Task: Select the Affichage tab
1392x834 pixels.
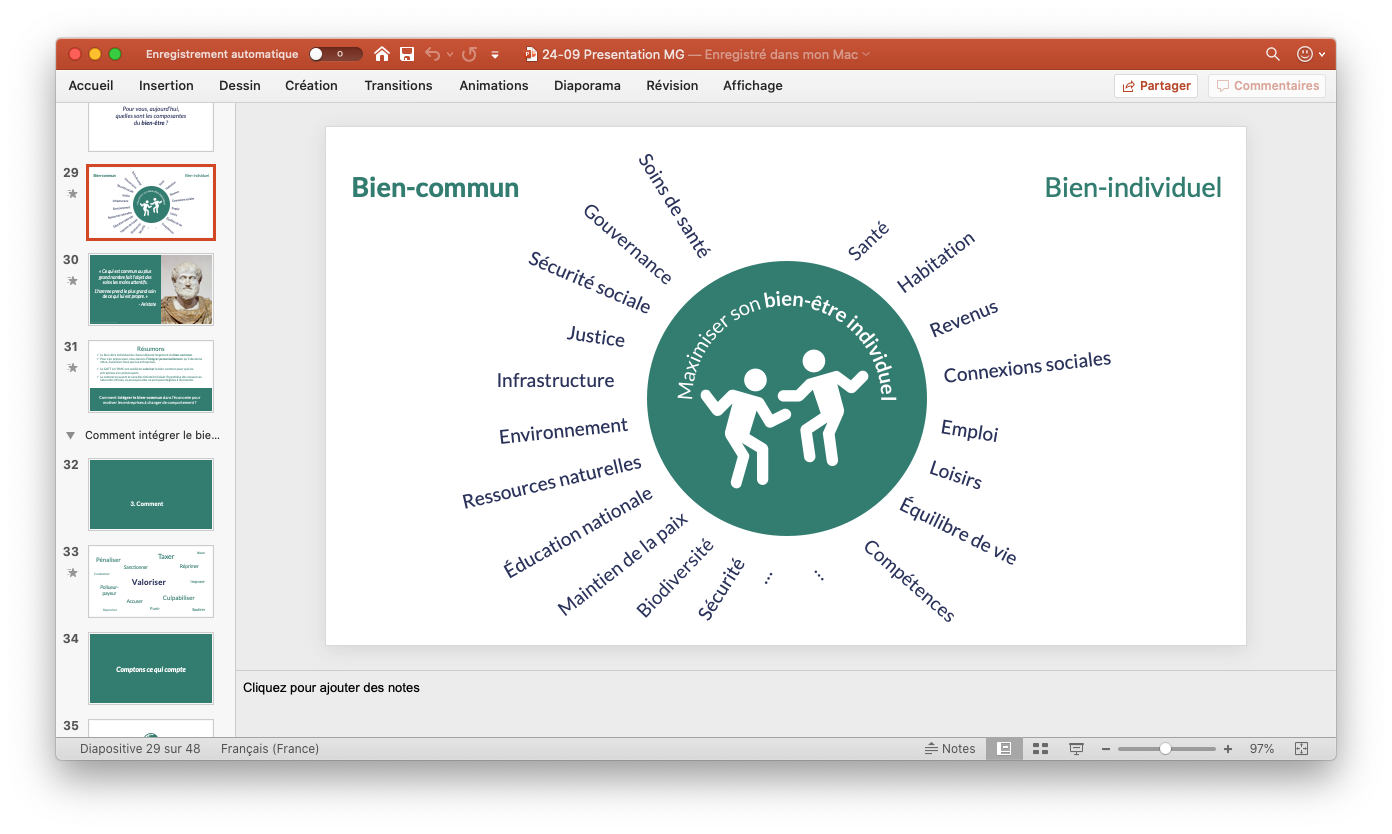Action: click(753, 86)
